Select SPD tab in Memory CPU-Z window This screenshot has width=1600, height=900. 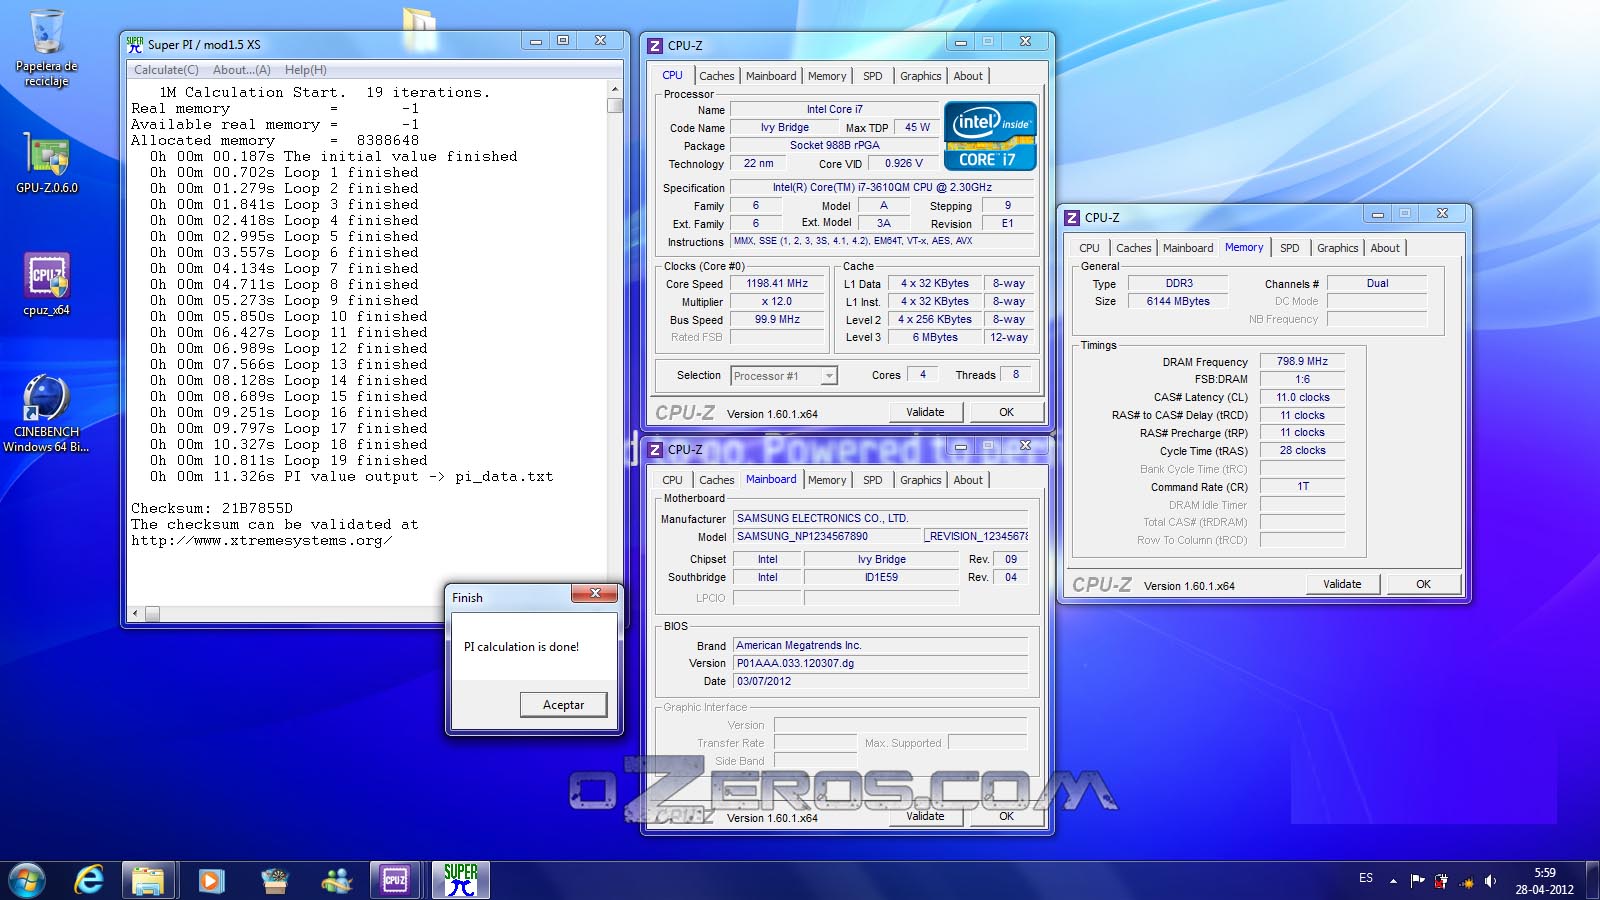[x=1290, y=248]
